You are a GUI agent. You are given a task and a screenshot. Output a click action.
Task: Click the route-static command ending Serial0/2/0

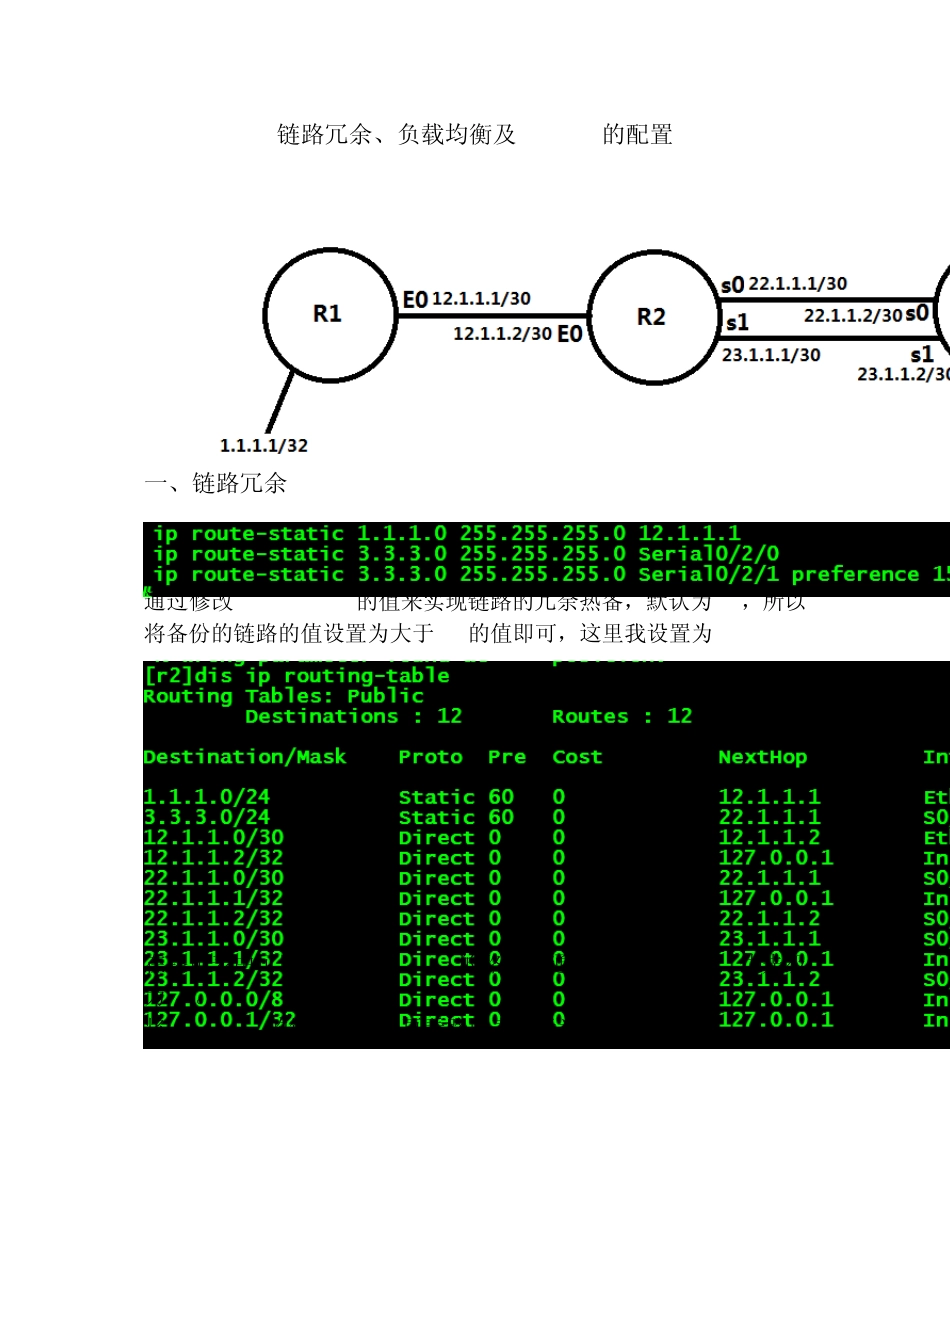[466, 554]
